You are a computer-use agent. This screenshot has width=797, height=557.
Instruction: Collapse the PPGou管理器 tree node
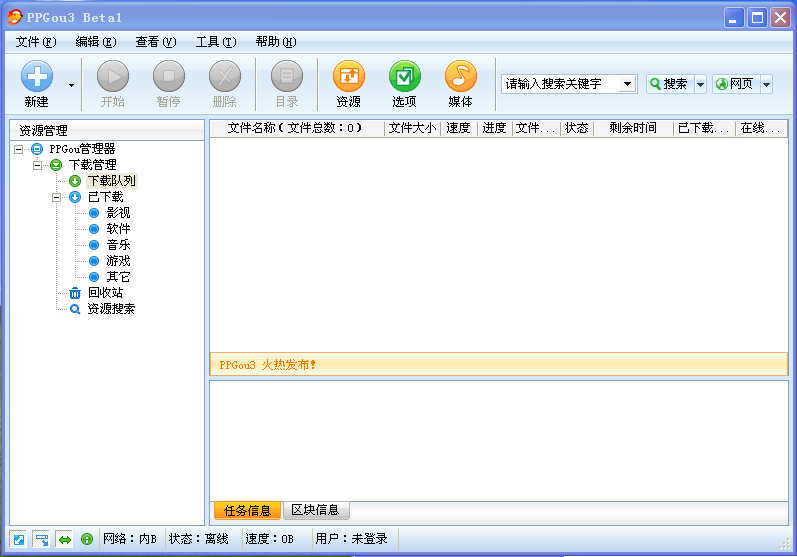[18, 149]
